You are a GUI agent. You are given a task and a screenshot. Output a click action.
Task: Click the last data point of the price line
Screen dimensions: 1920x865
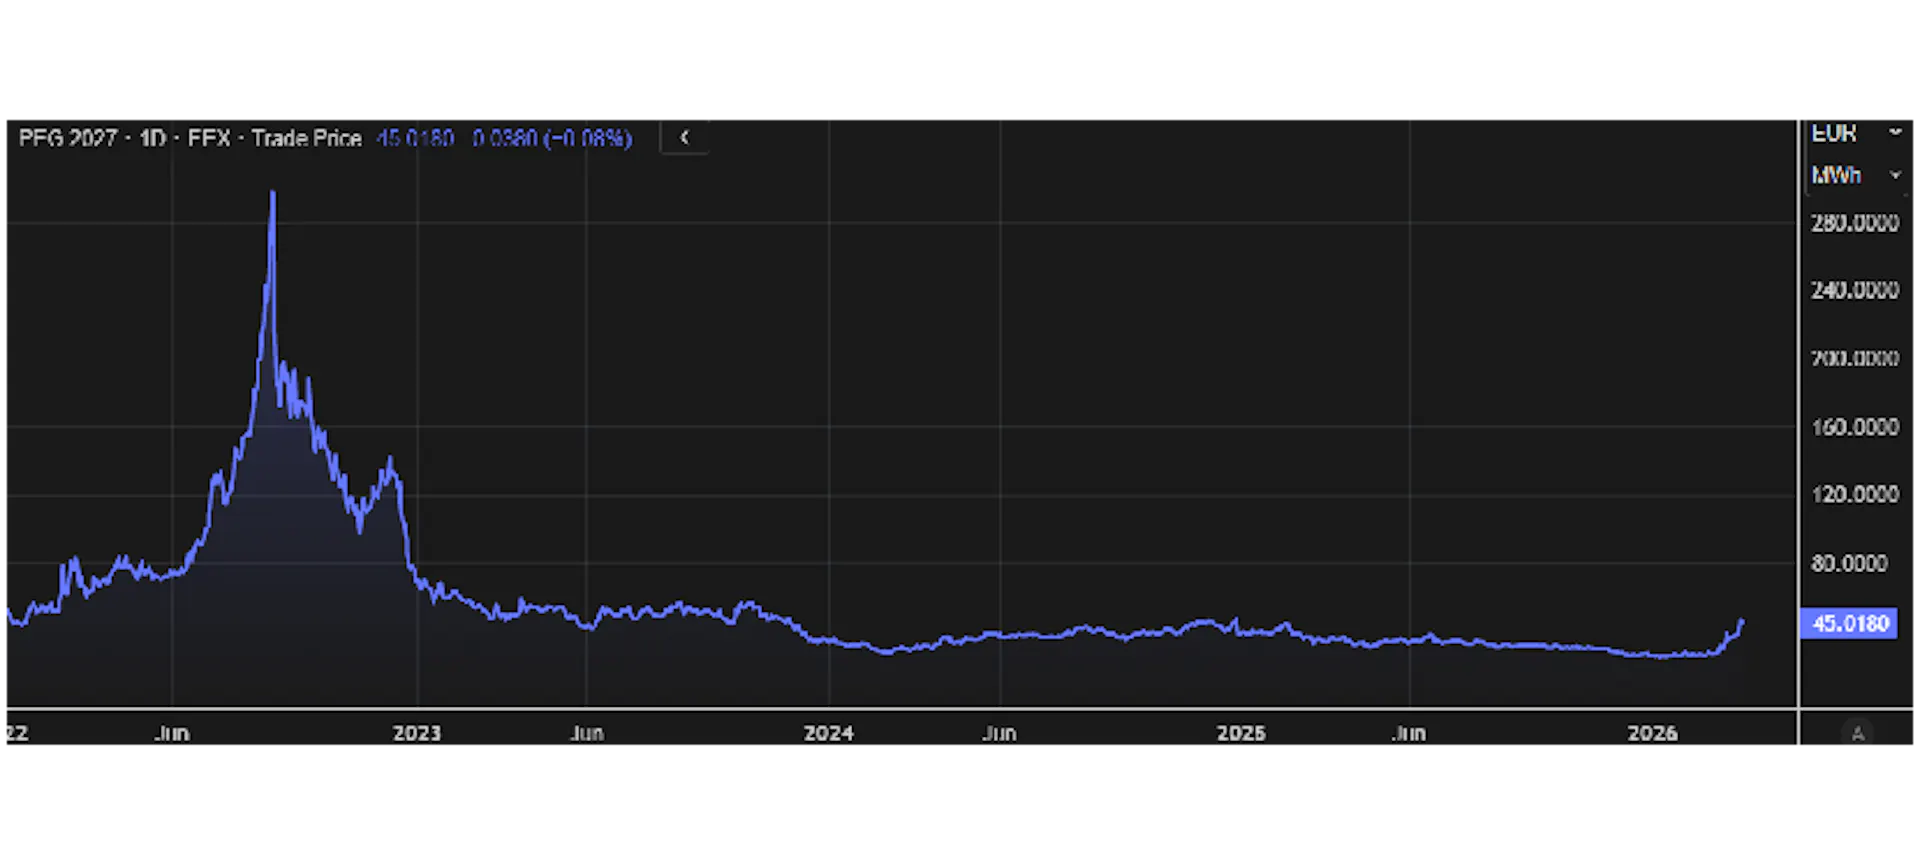(x=1742, y=622)
